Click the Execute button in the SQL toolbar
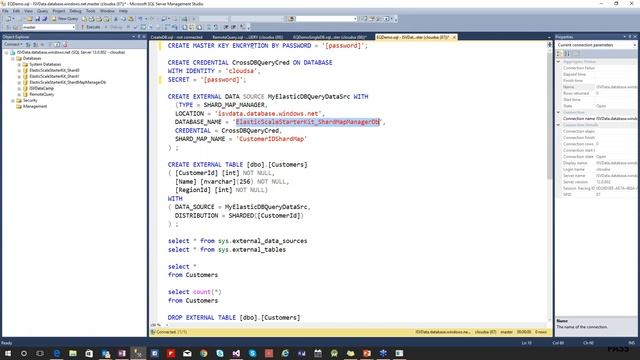This screenshot has width=640, height=360. 90,27
